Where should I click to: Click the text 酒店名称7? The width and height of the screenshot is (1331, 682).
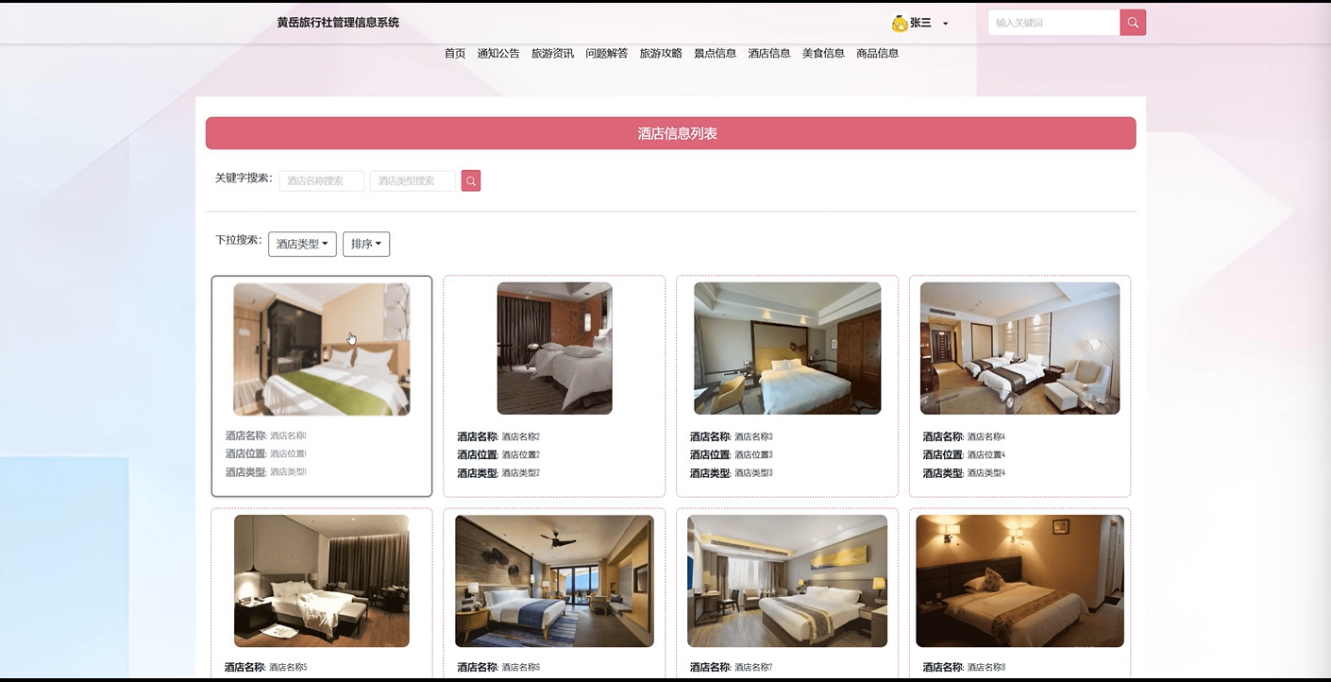tap(754, 668)
